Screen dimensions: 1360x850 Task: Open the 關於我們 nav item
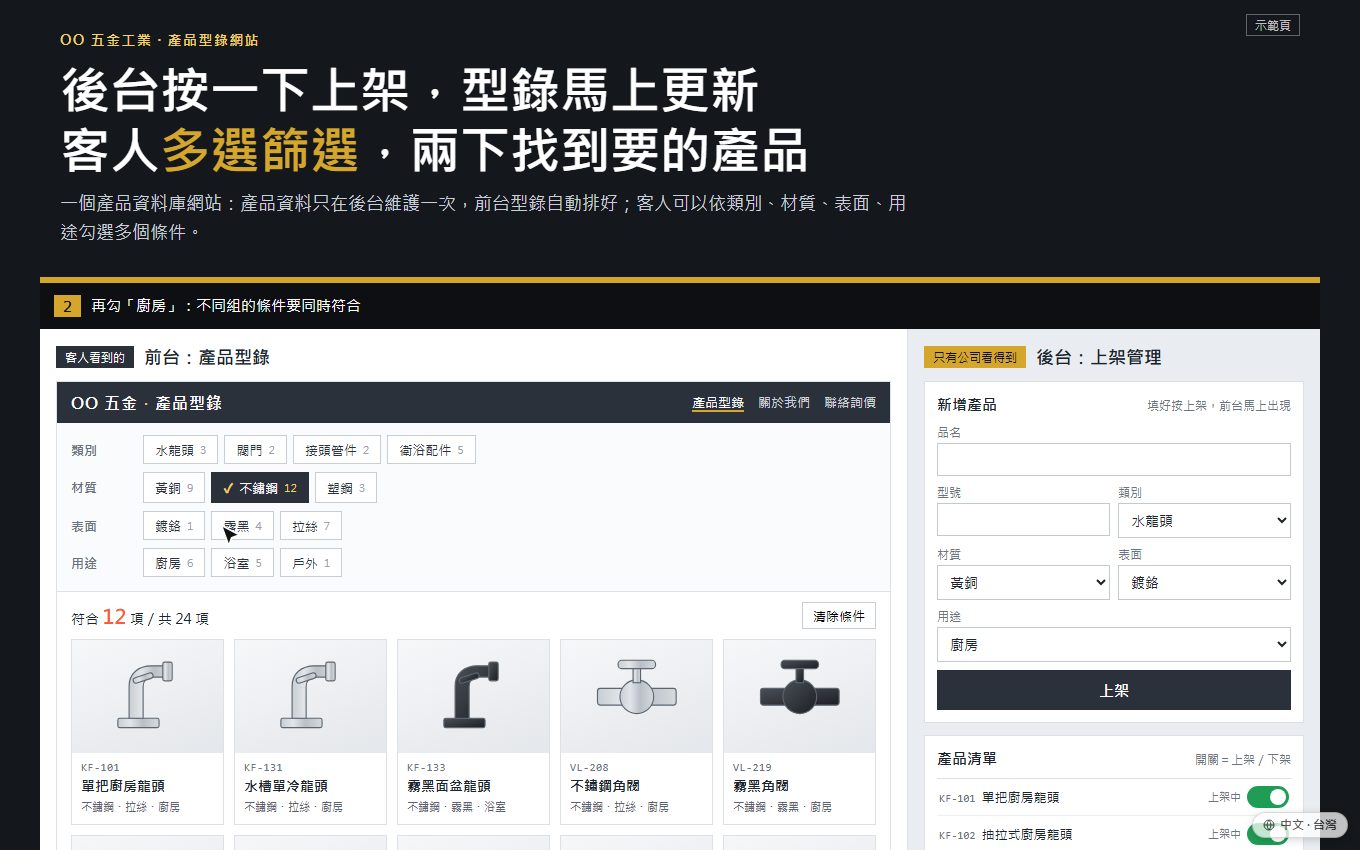point(784,402)
